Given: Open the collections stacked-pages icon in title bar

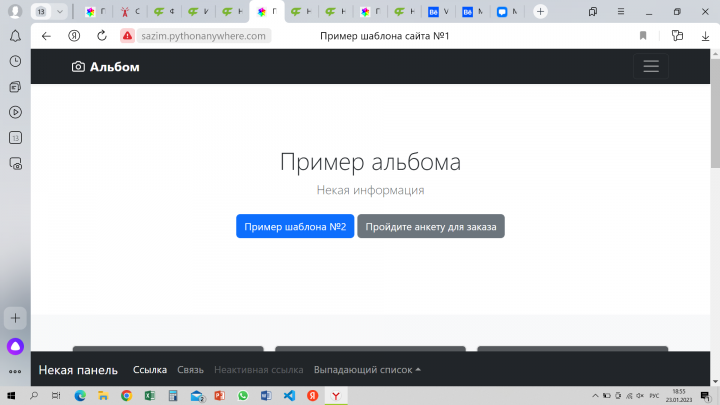Looking at the screenshot, I should (x=593, y=11).
